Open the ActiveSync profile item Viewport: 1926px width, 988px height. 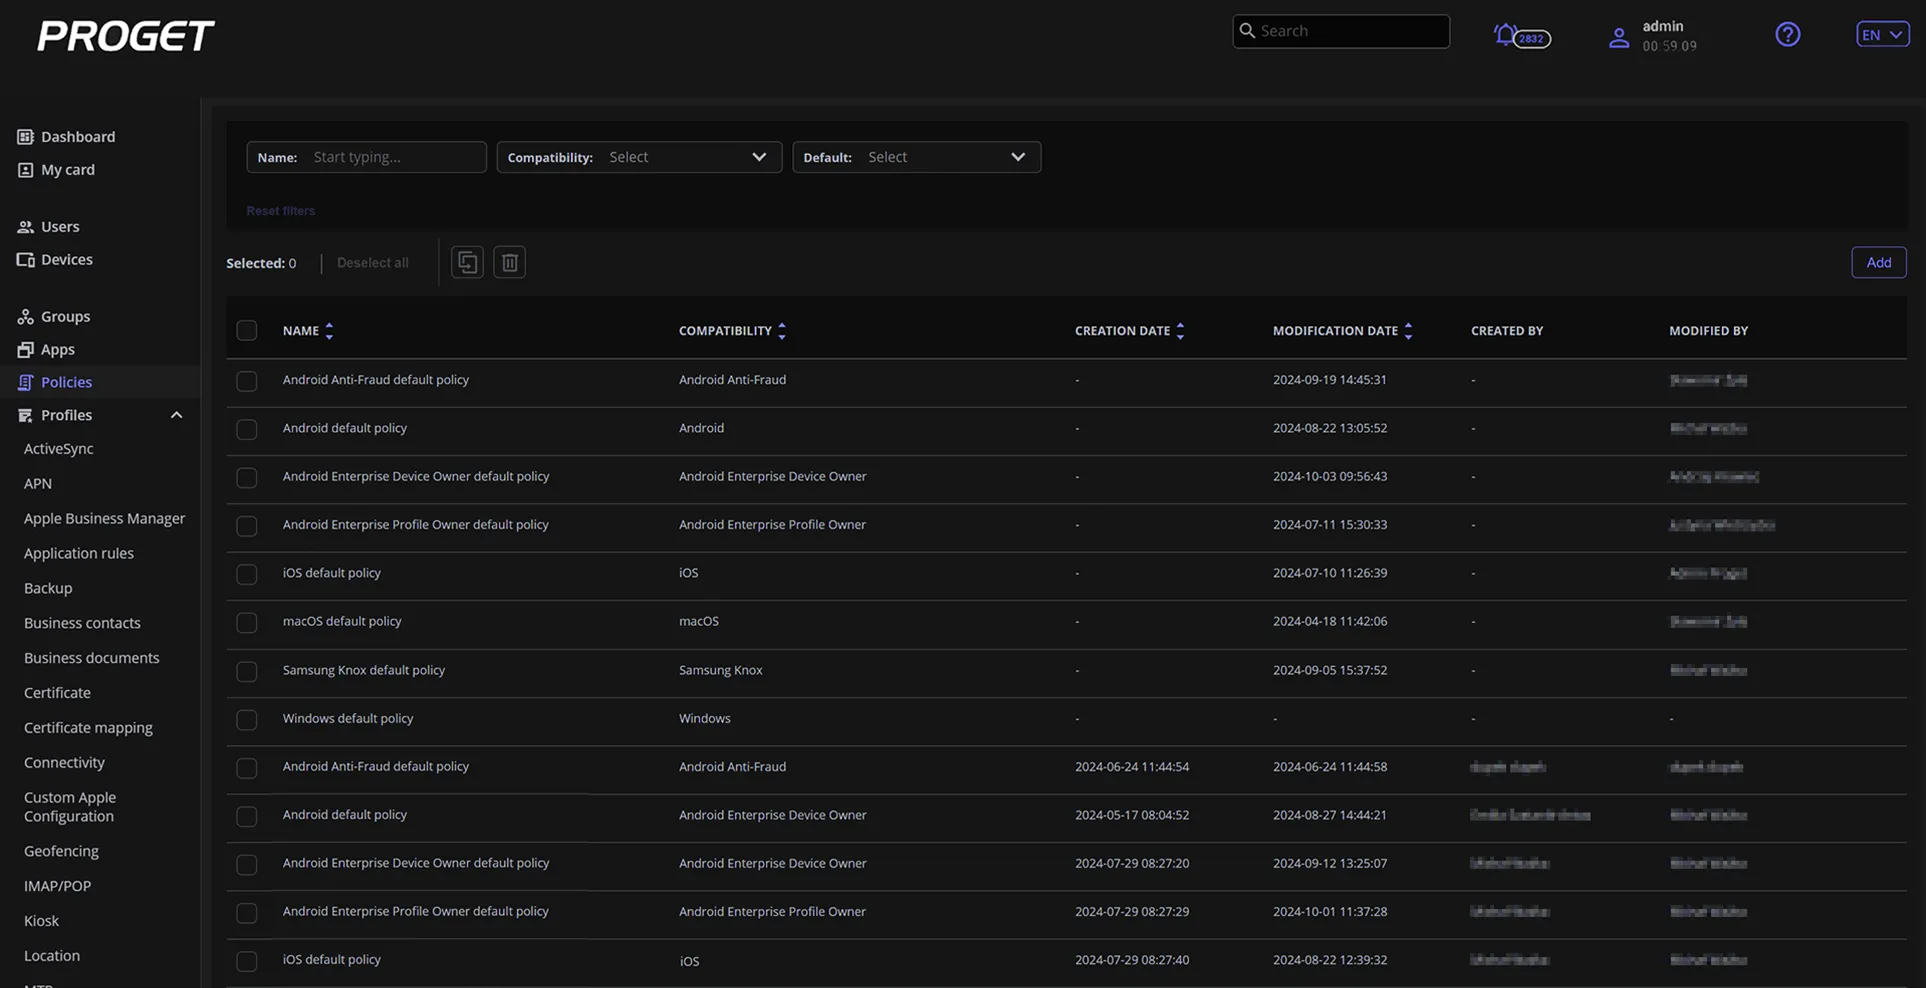coord(58,449)
